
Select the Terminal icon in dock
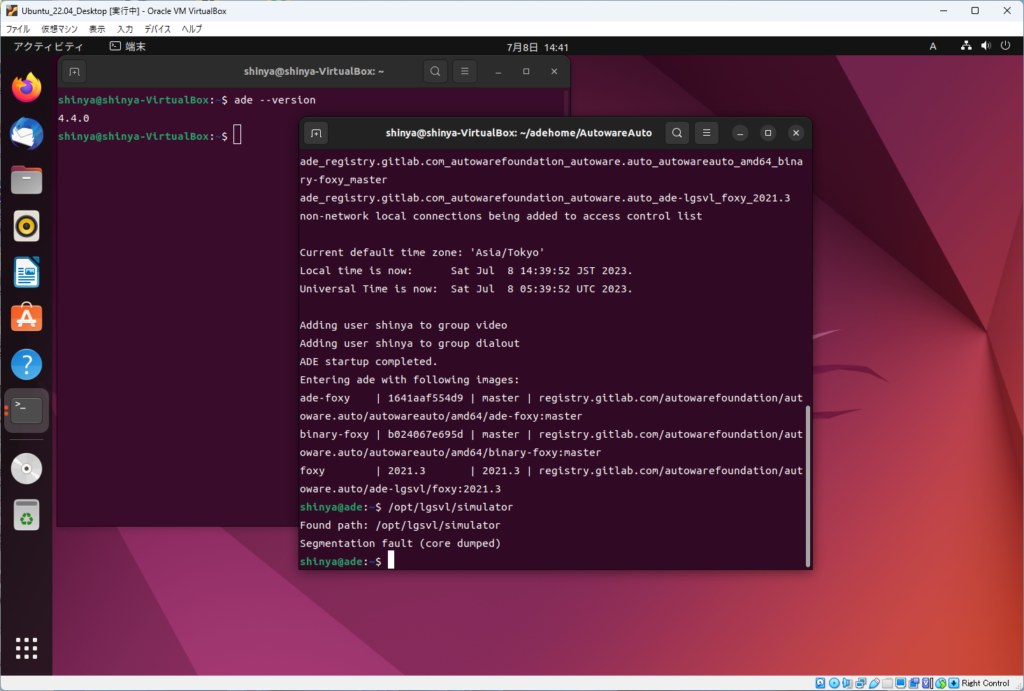point(26,410)
